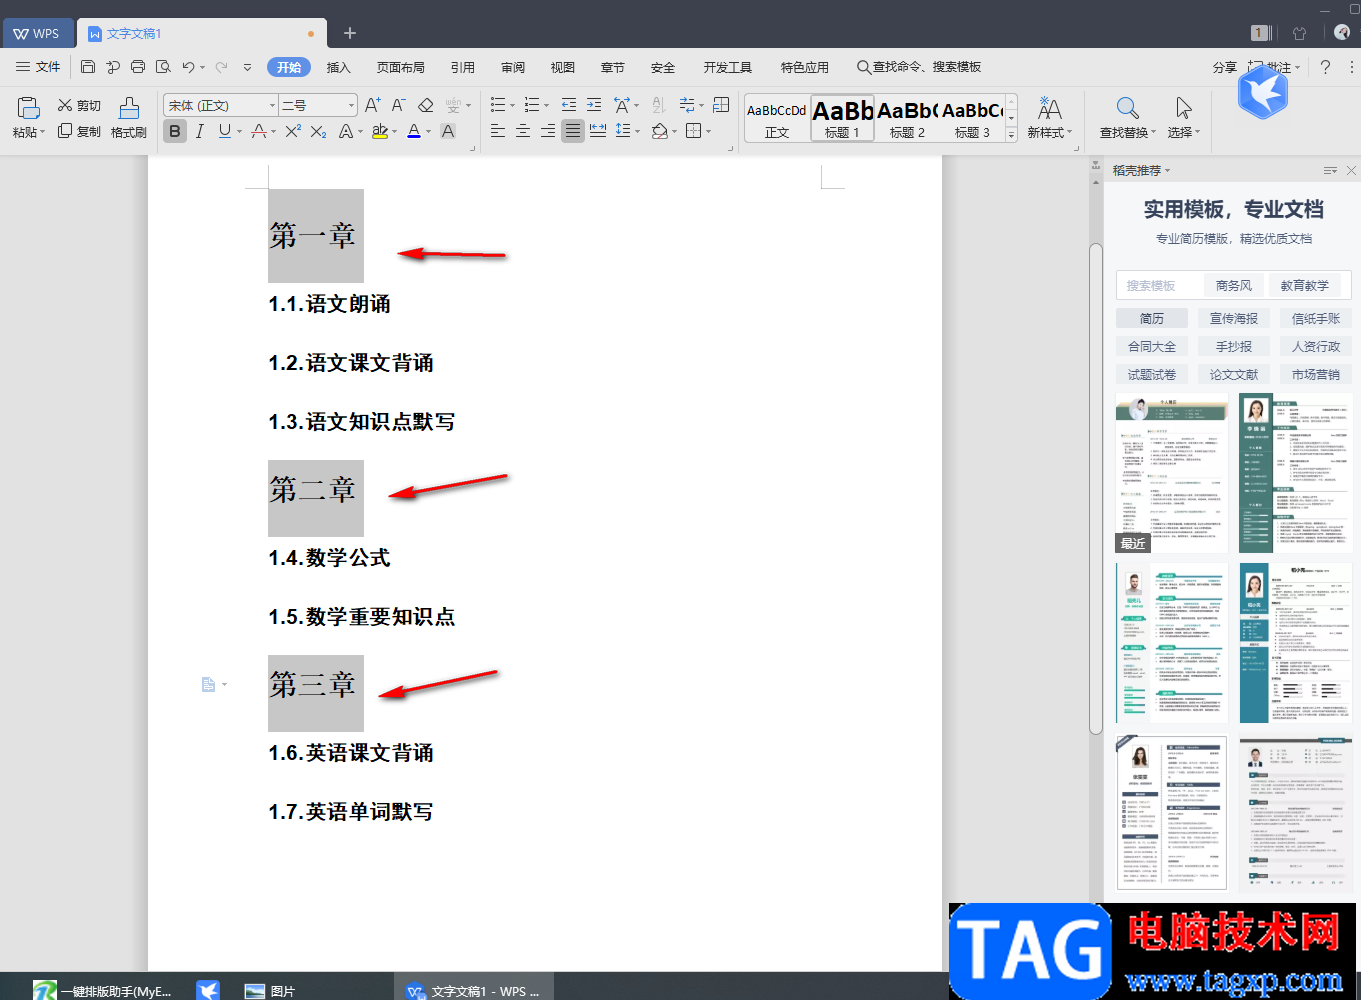Viewport: 1361px width, 1000px height.
Task: Click the Undo arrow icon
Action: 188,67
